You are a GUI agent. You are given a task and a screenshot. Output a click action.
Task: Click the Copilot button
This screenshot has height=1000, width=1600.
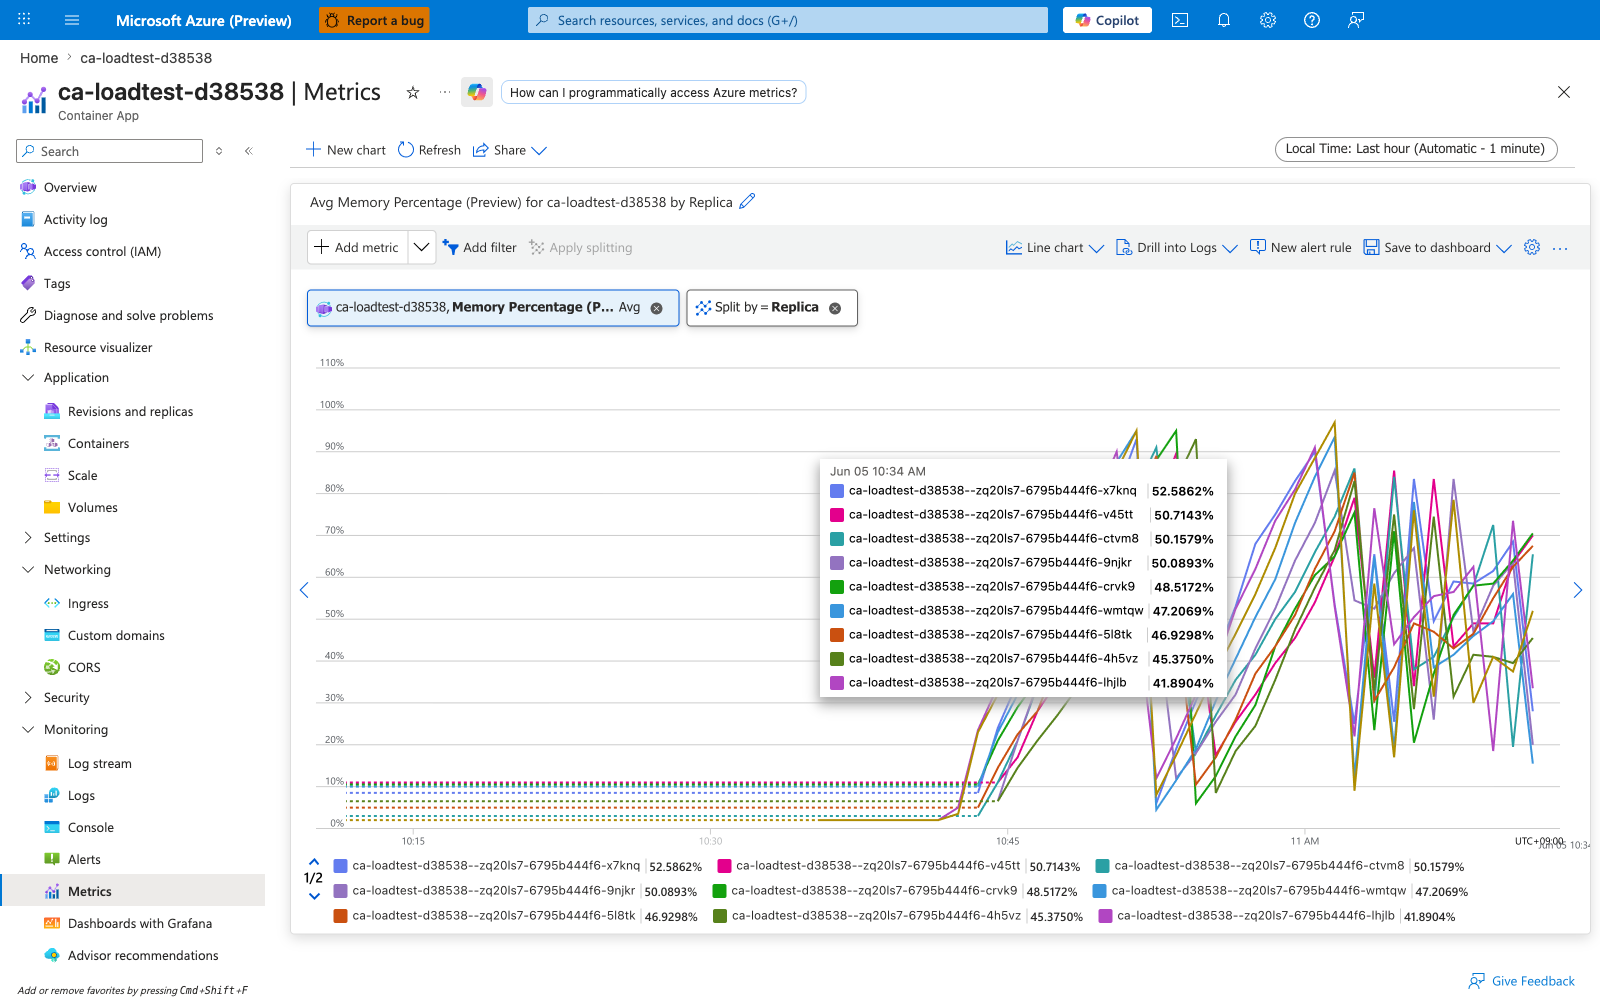coord(1107,20)
